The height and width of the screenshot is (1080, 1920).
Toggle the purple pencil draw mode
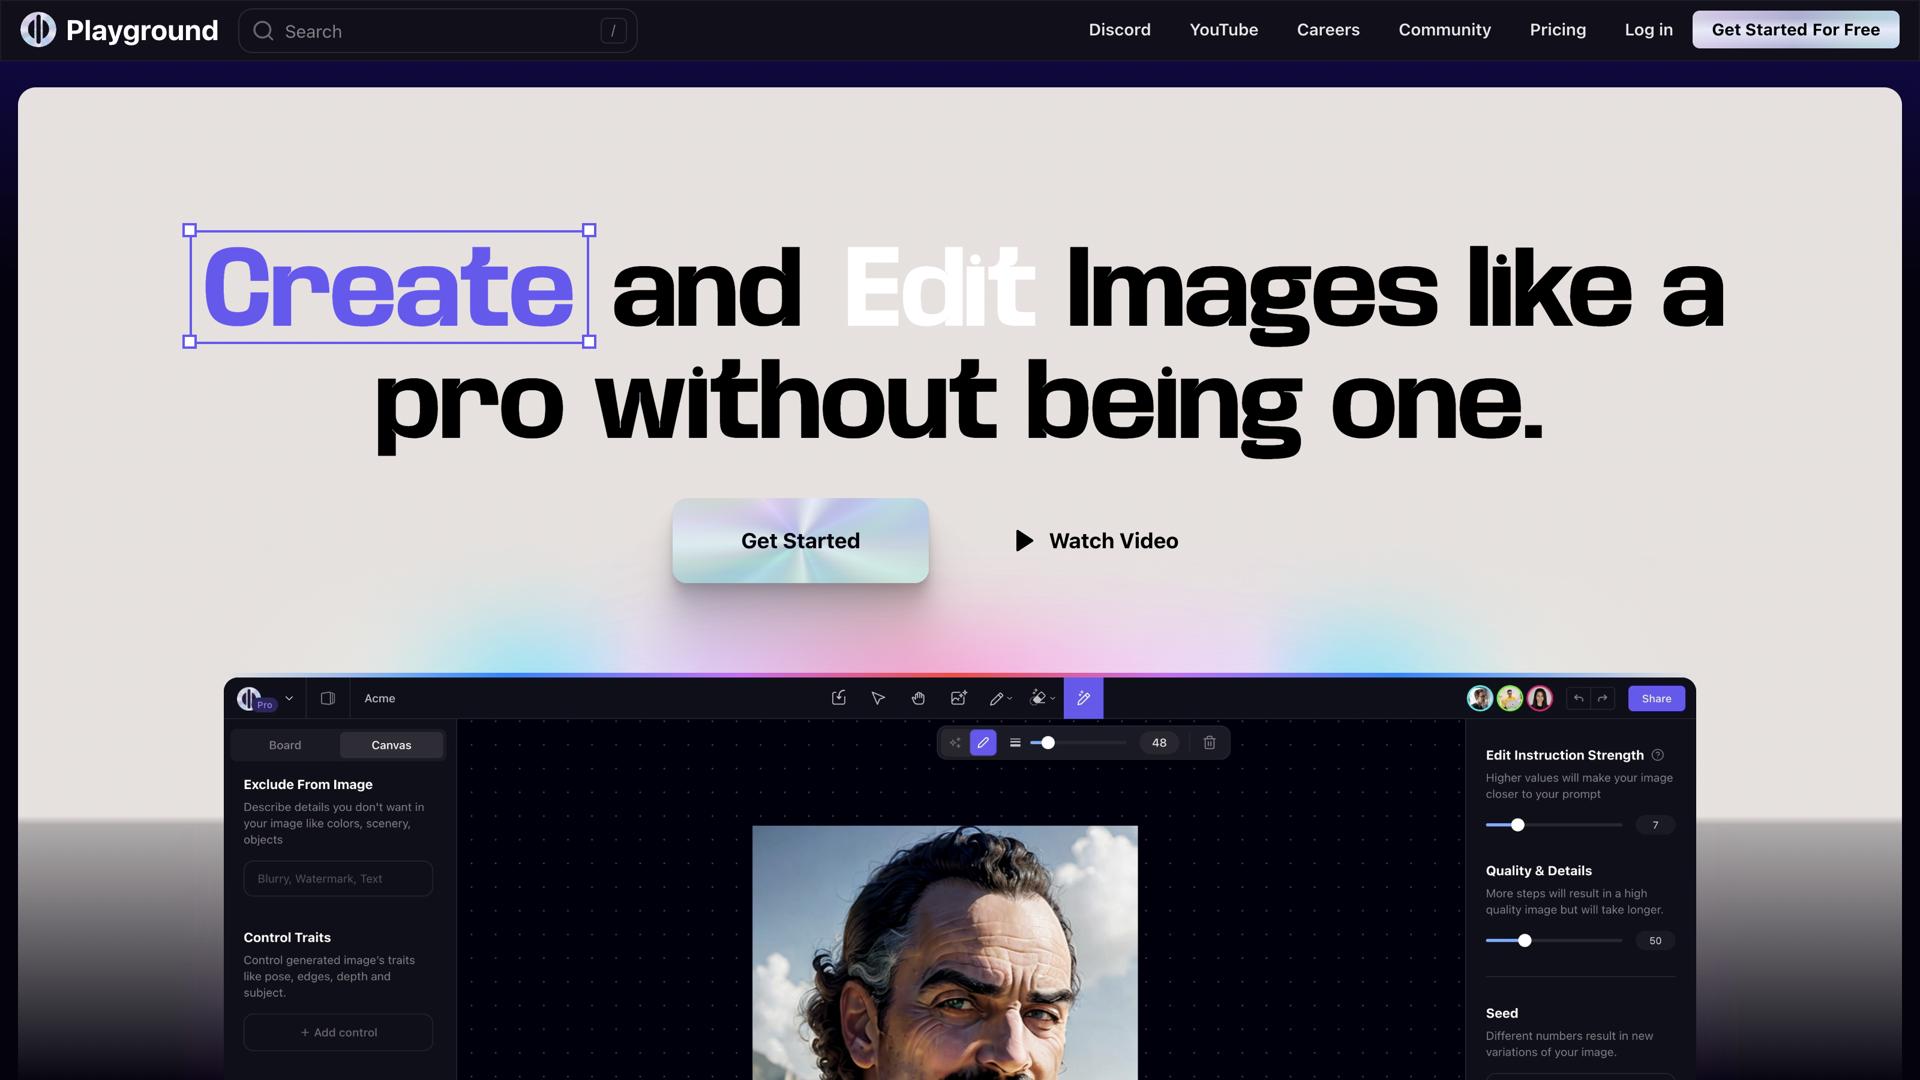983,742
